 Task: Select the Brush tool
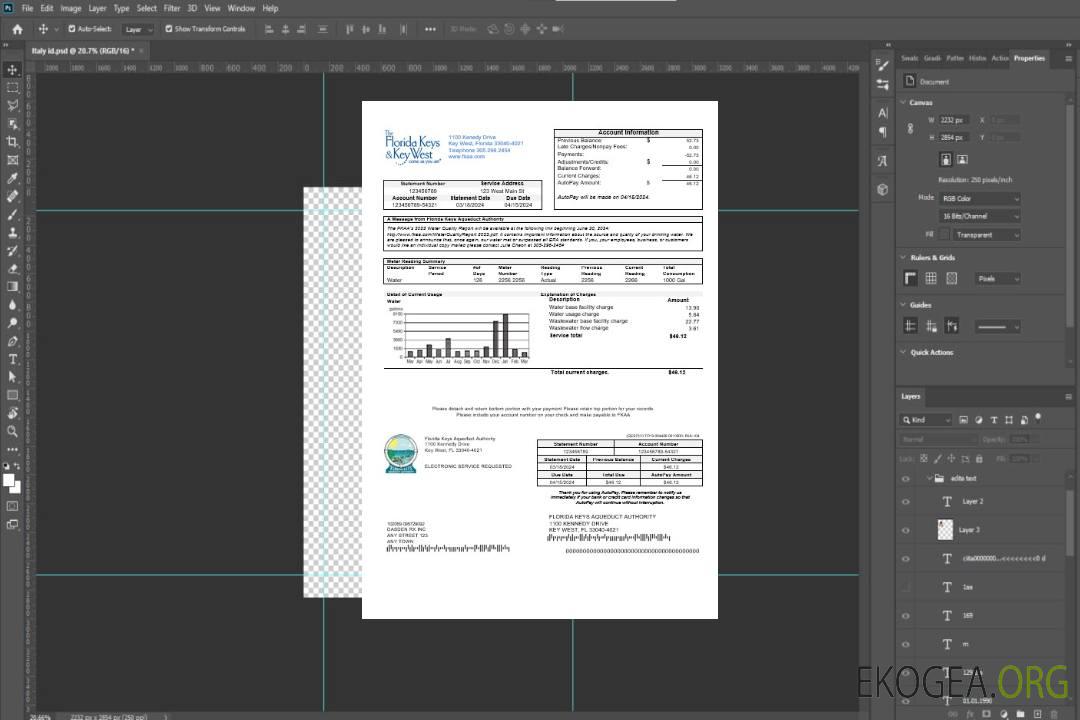click(12, 214)
